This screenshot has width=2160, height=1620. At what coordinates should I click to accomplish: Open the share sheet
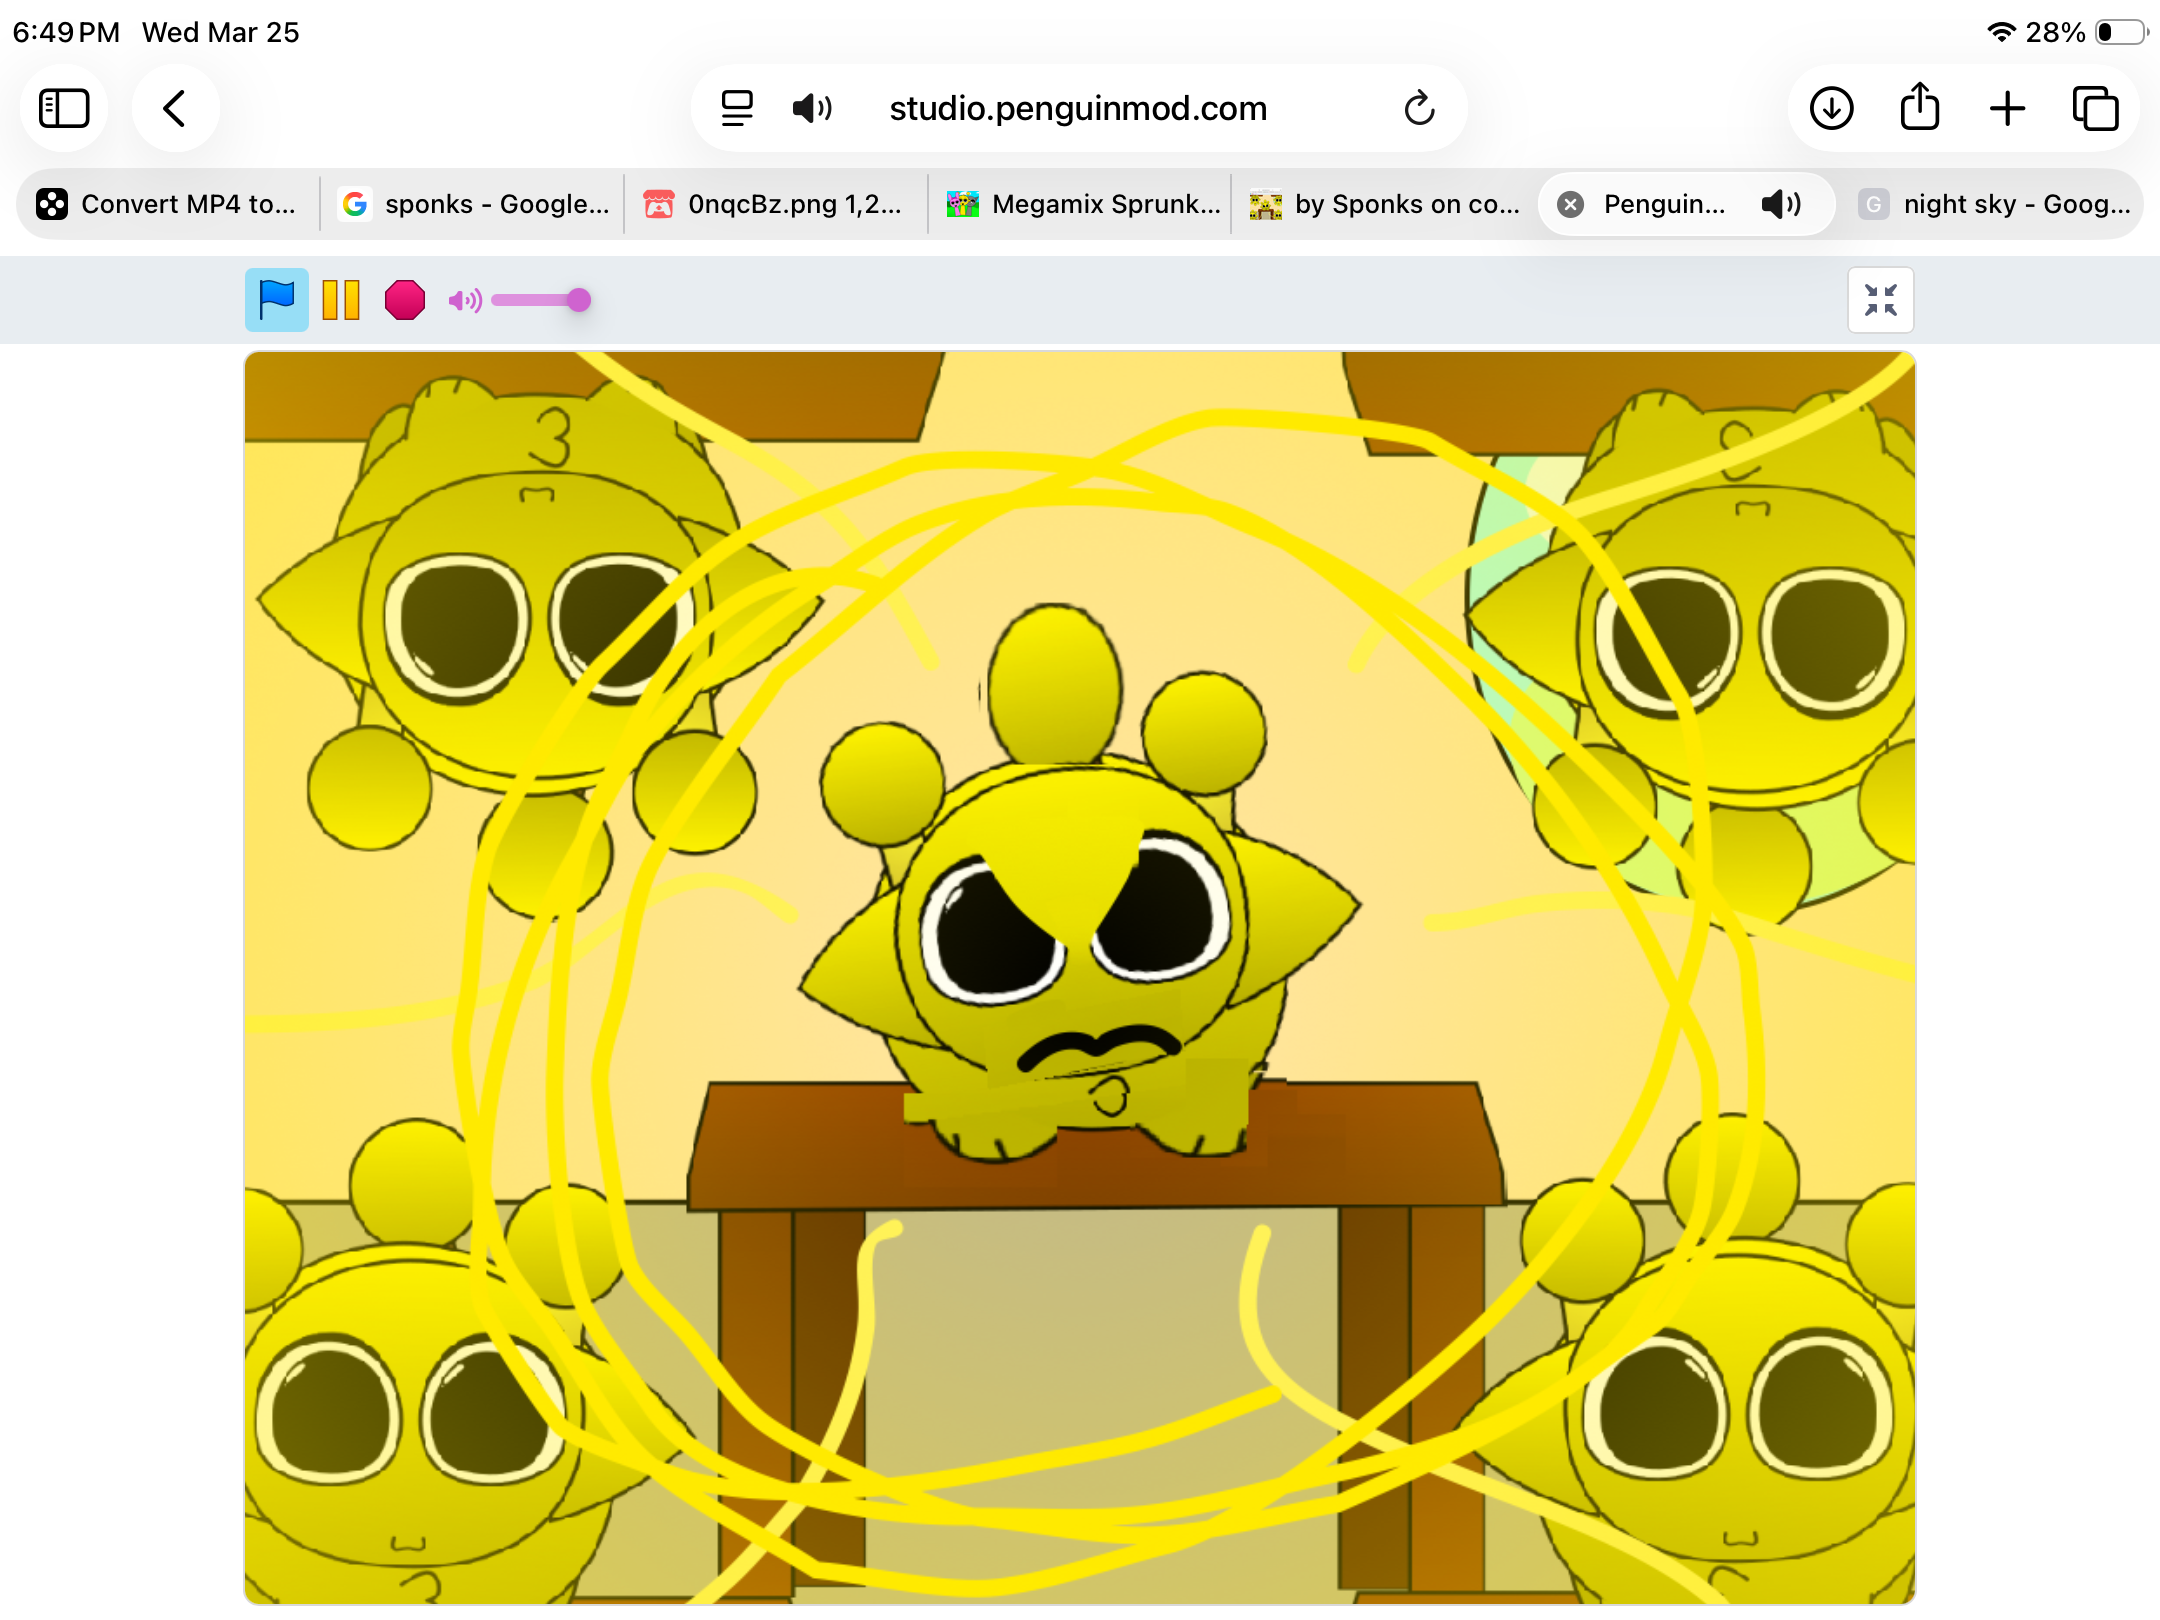click(x=1919, y=108)
